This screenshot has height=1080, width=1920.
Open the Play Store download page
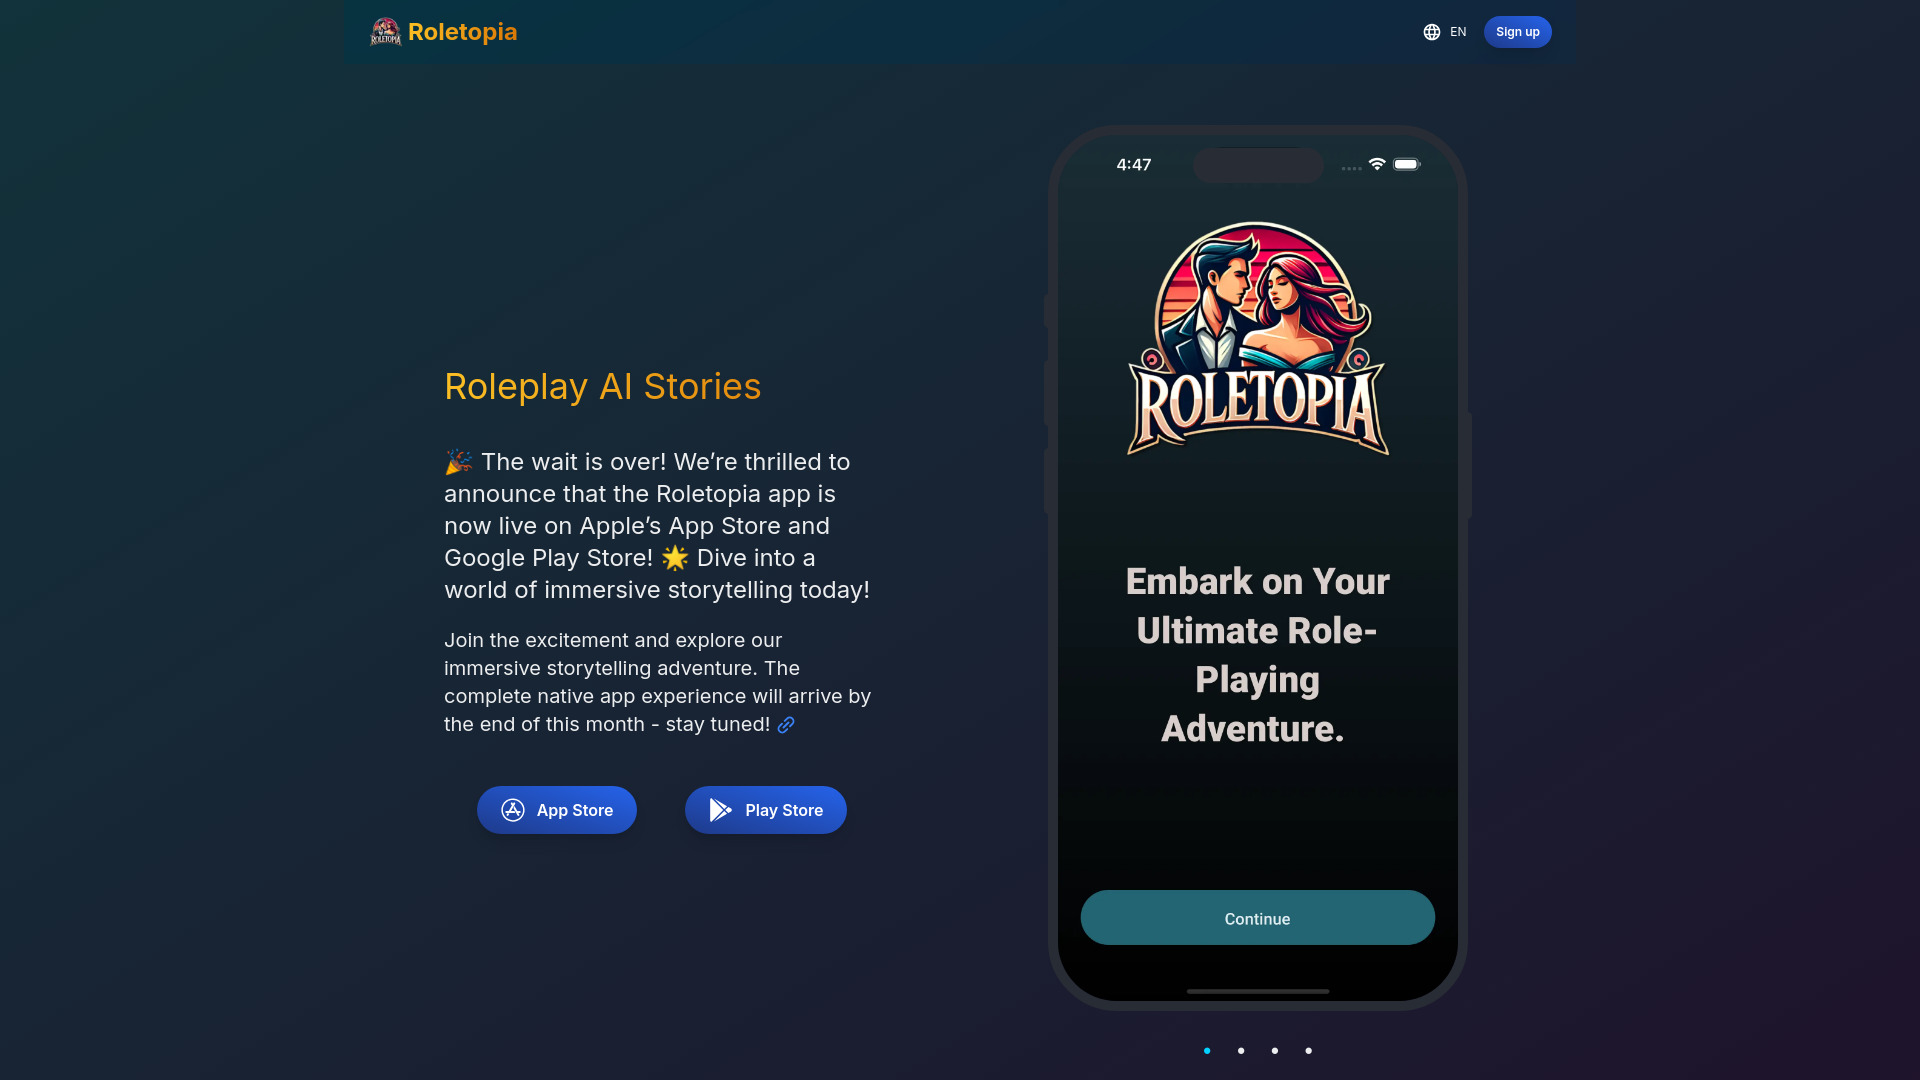(765, 810)
